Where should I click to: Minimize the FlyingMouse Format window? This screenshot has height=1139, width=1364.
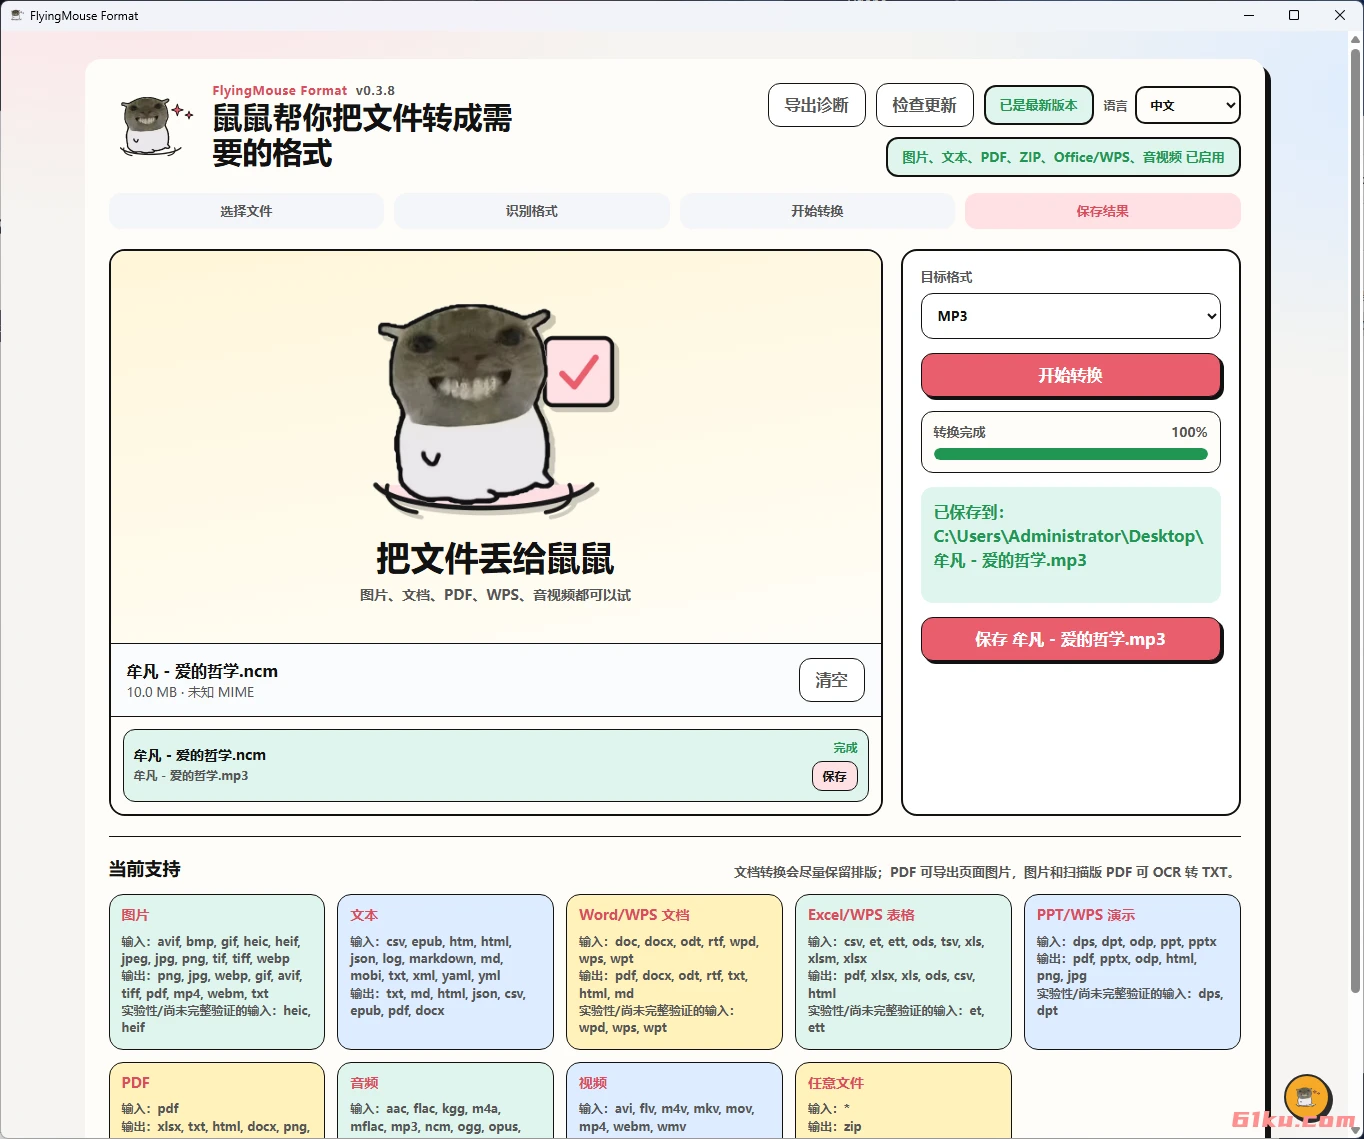point(1248,15)
